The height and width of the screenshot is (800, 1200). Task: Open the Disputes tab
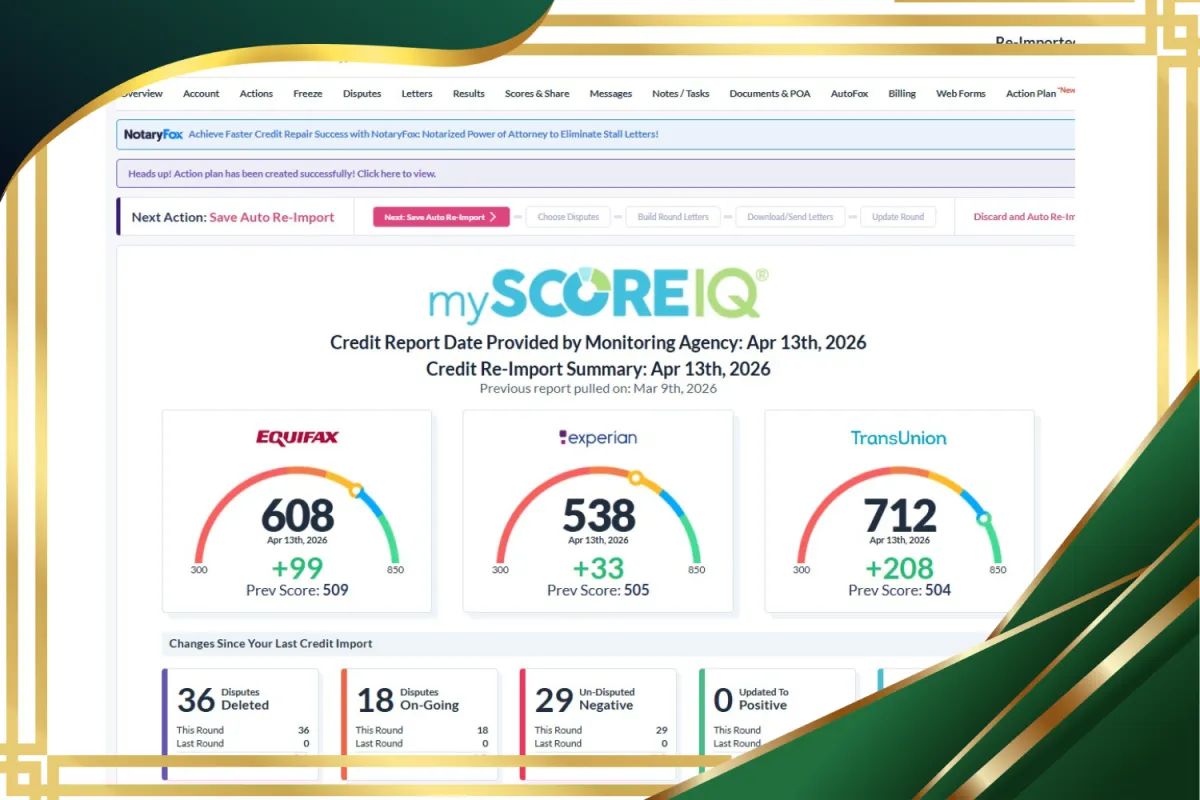pos(362,93)
